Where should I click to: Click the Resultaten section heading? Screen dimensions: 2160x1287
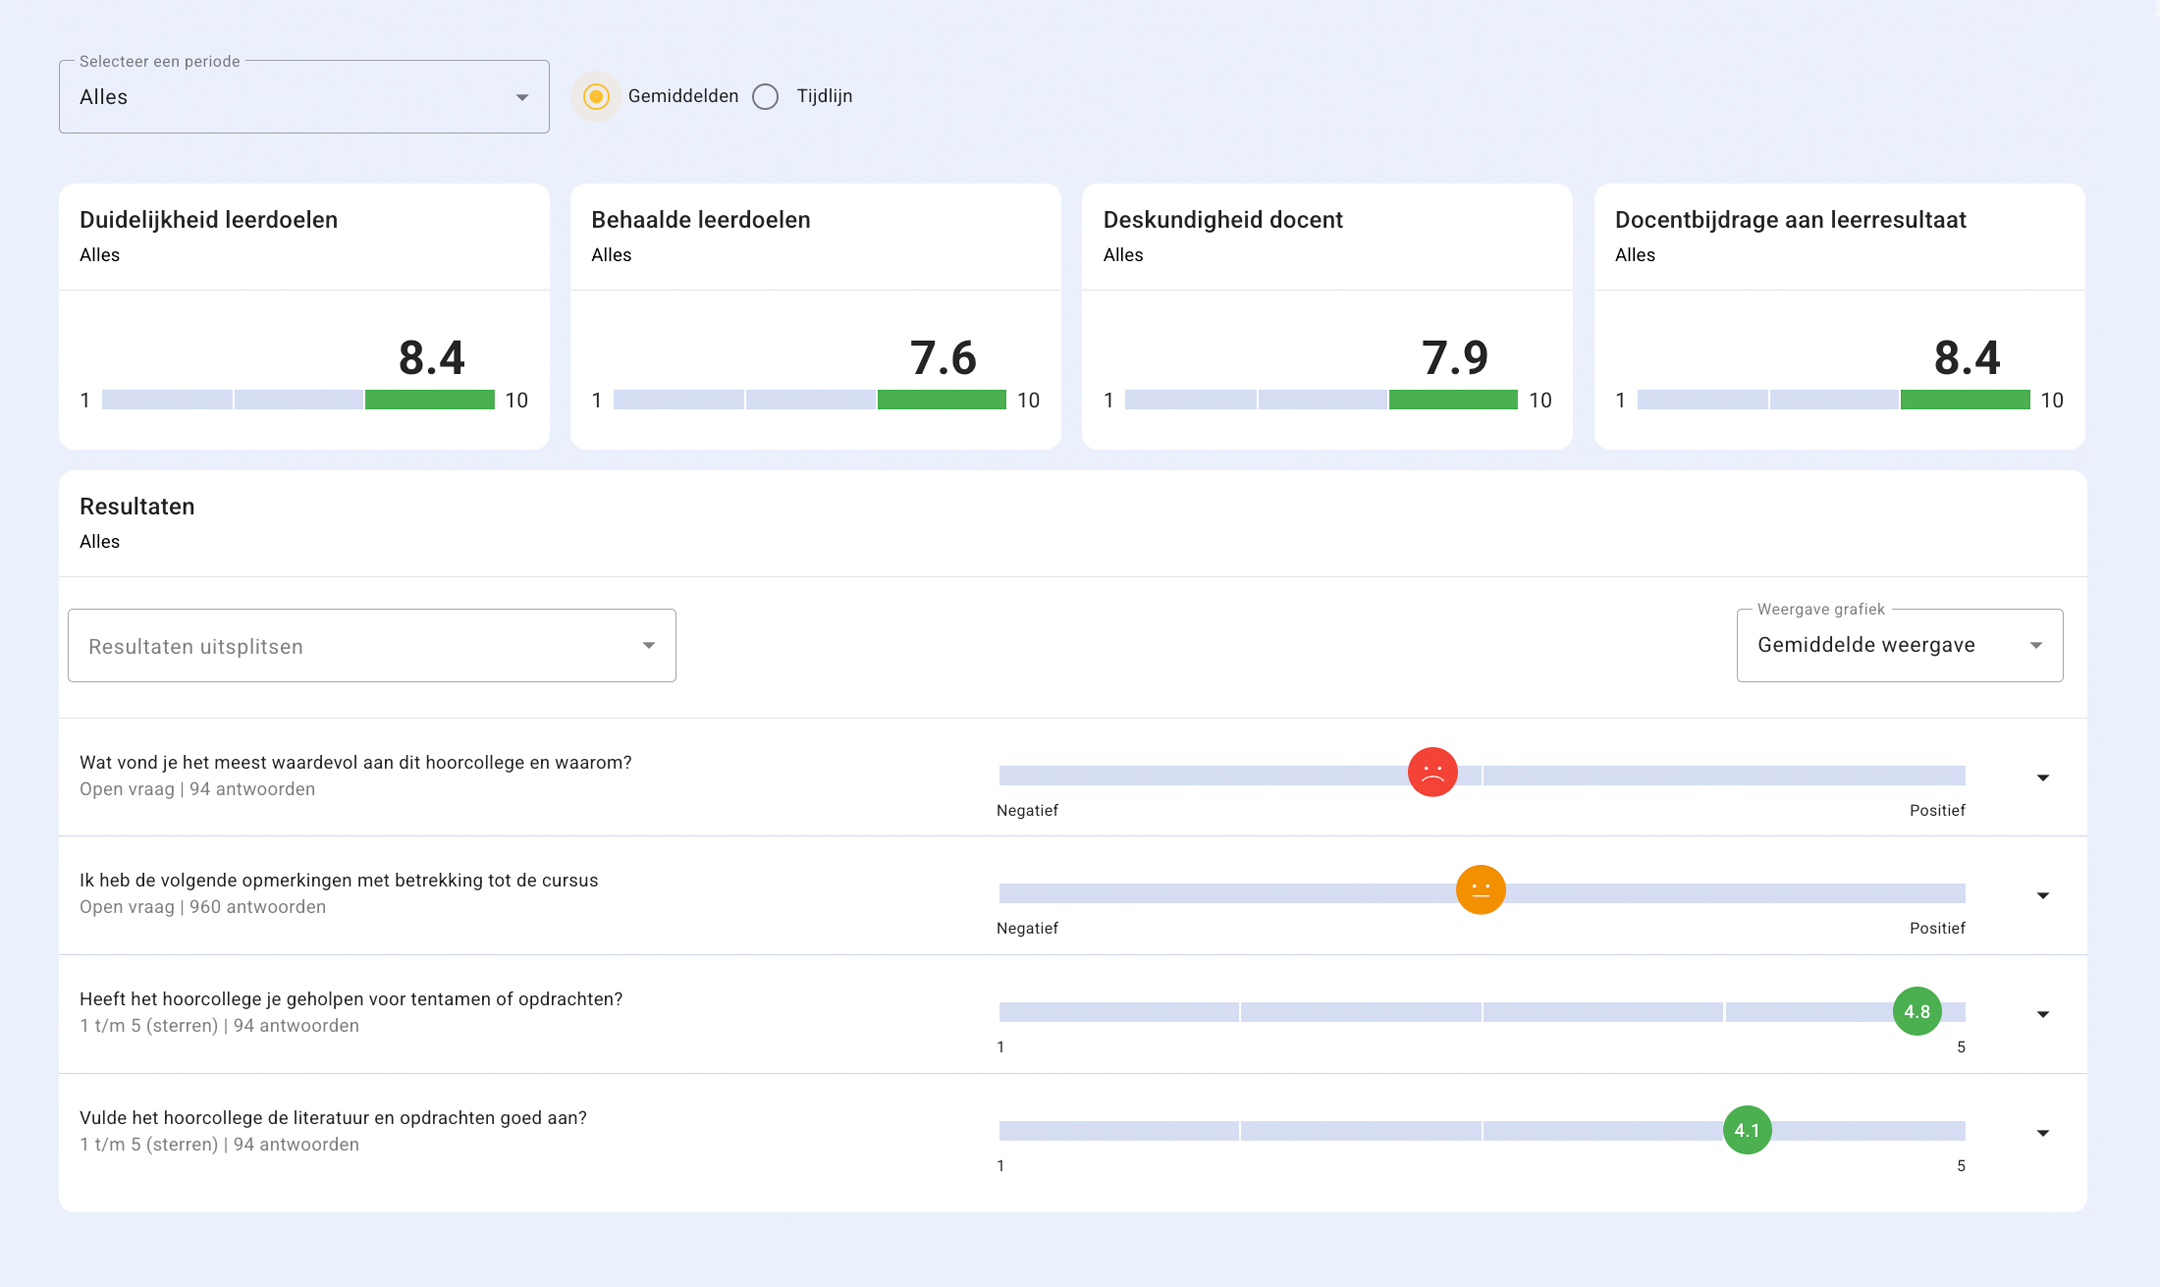[x=137, y=507]
